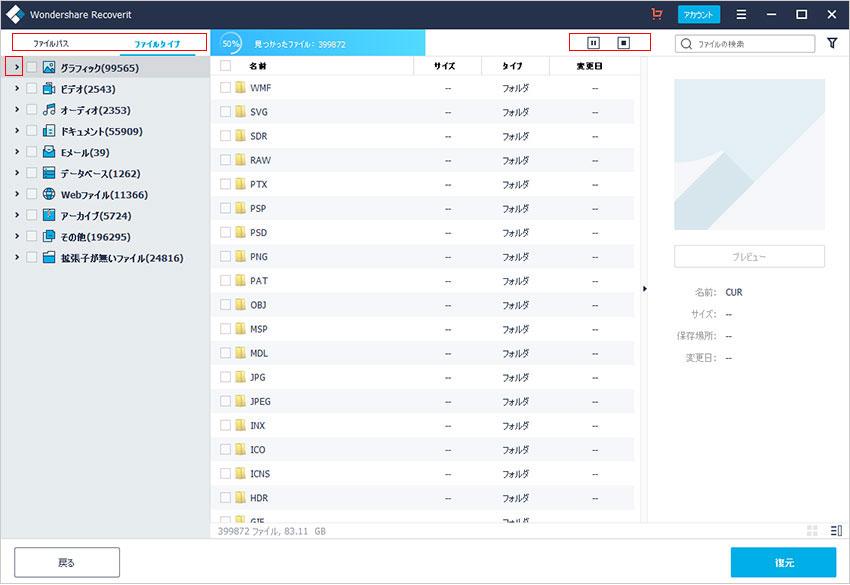The image size is (850, 585).
Task: Check the グラフィック category checkbox
Action: click(31, 66)
